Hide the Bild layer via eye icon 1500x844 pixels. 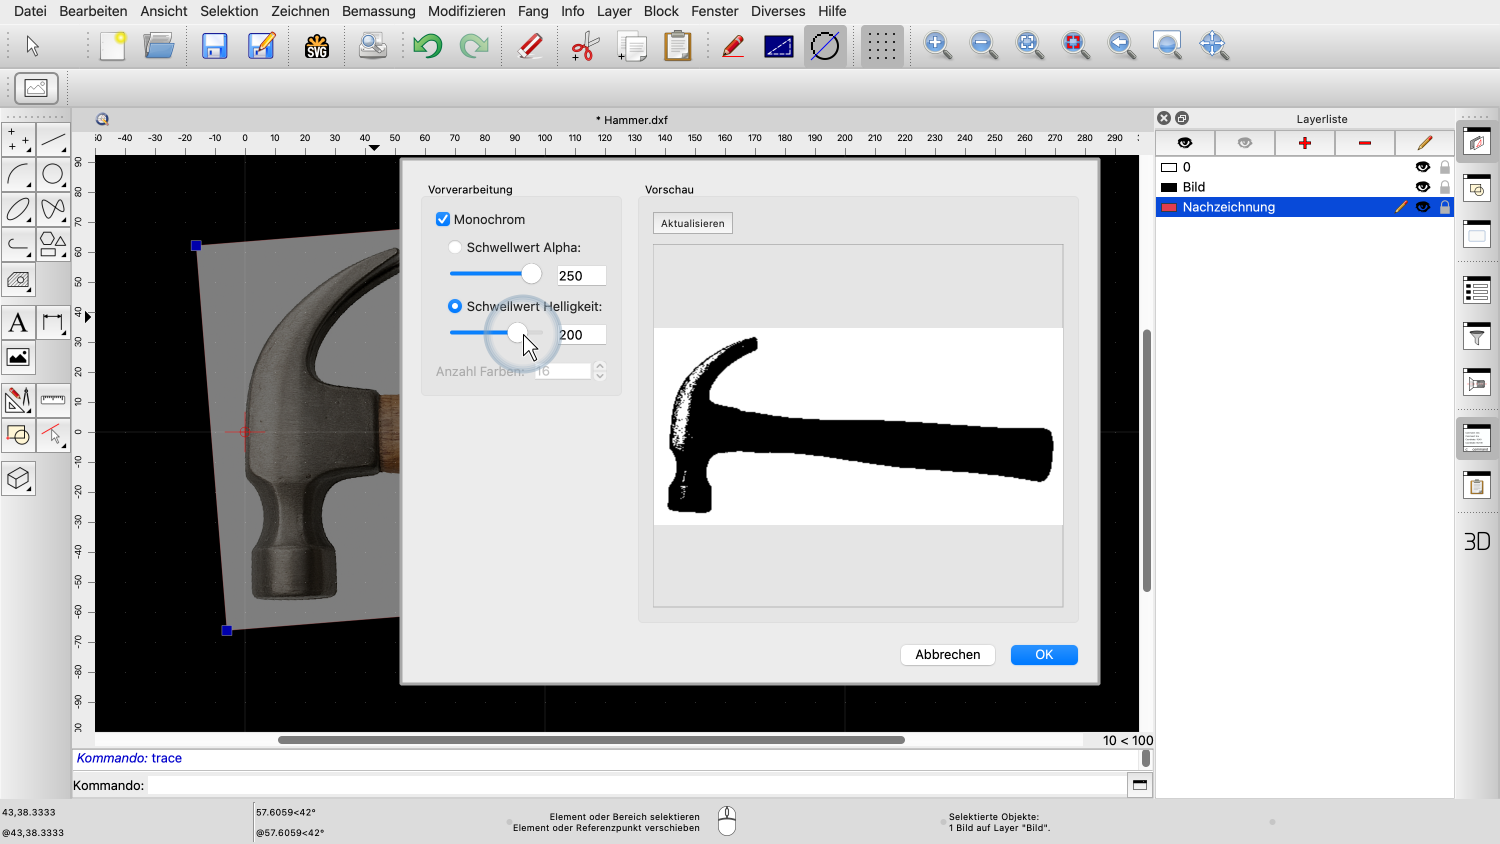1422,187
